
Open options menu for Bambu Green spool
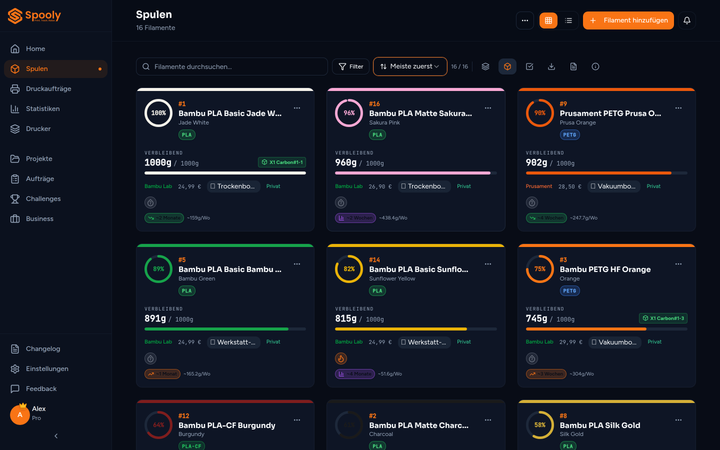pyautogui.click(x=297, y=264)
